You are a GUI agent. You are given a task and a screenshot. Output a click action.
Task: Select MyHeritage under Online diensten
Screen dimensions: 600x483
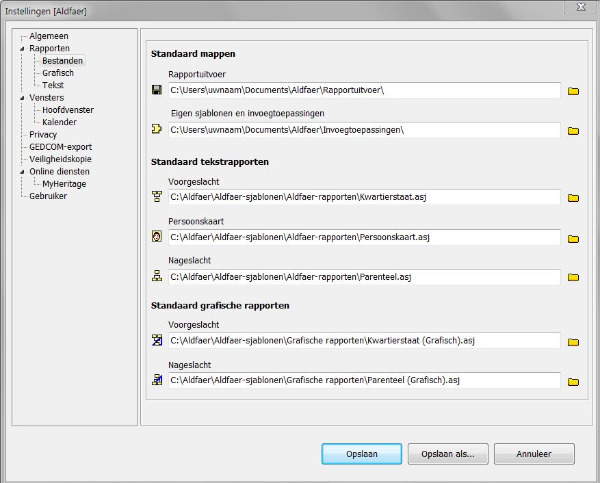(x=65, y=183)
